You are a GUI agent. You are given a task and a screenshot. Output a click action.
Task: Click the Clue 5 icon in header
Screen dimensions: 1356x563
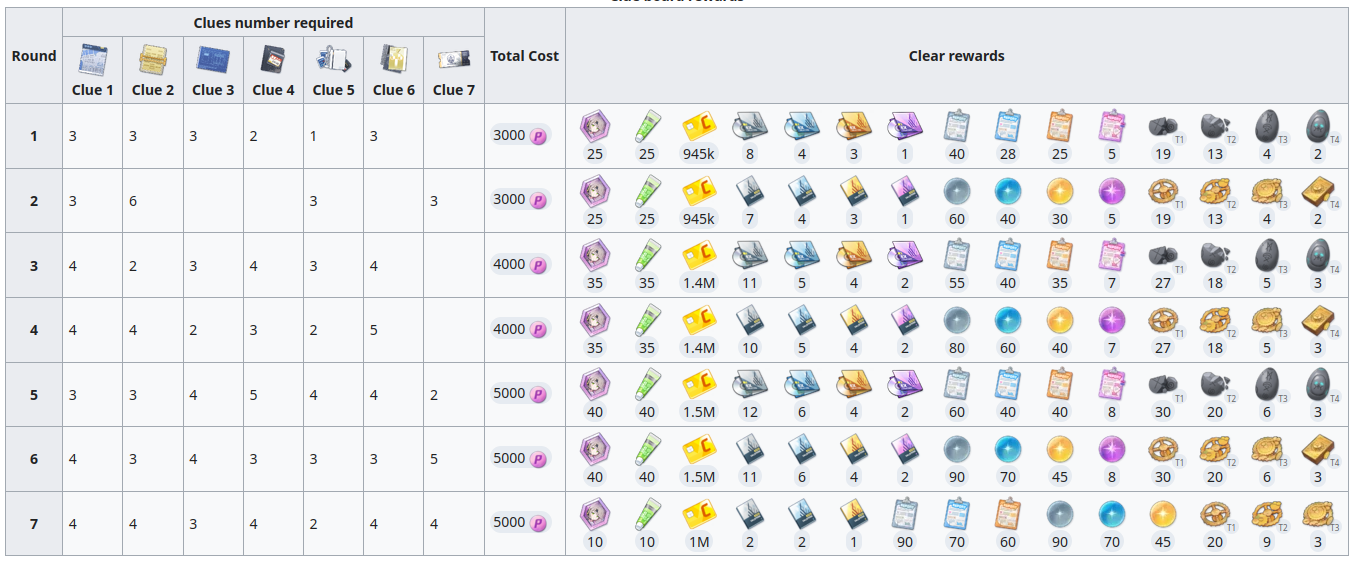[x=333, y=60]
